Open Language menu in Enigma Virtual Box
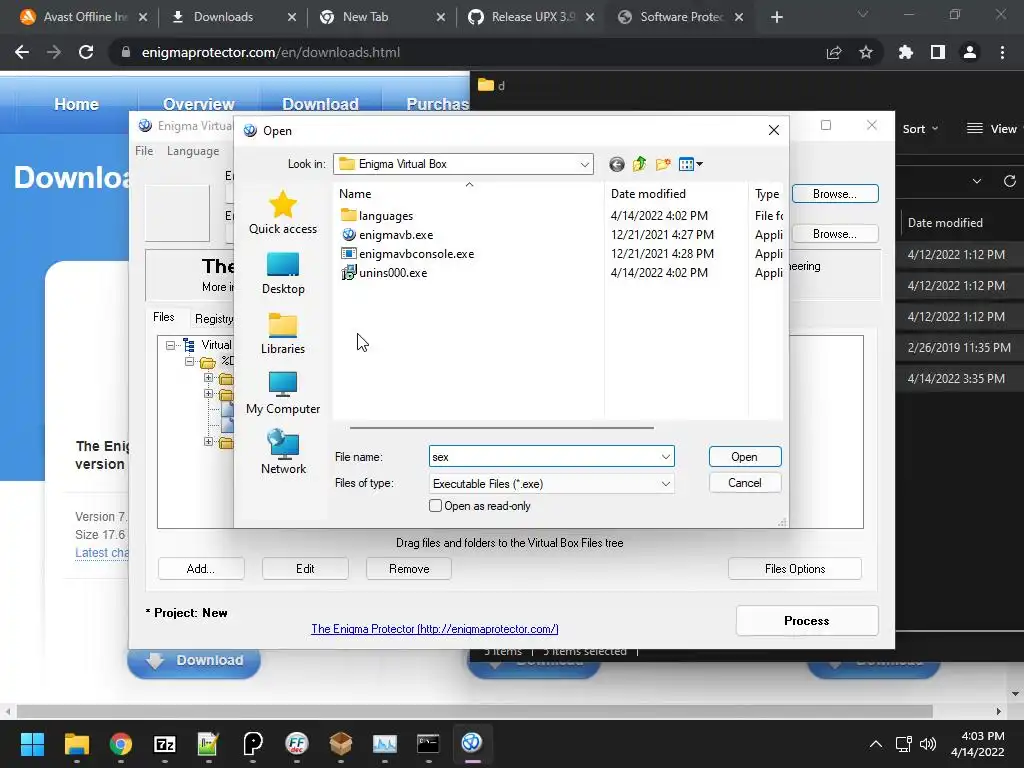The image size is (1024, 768). [x=193, y=151]
